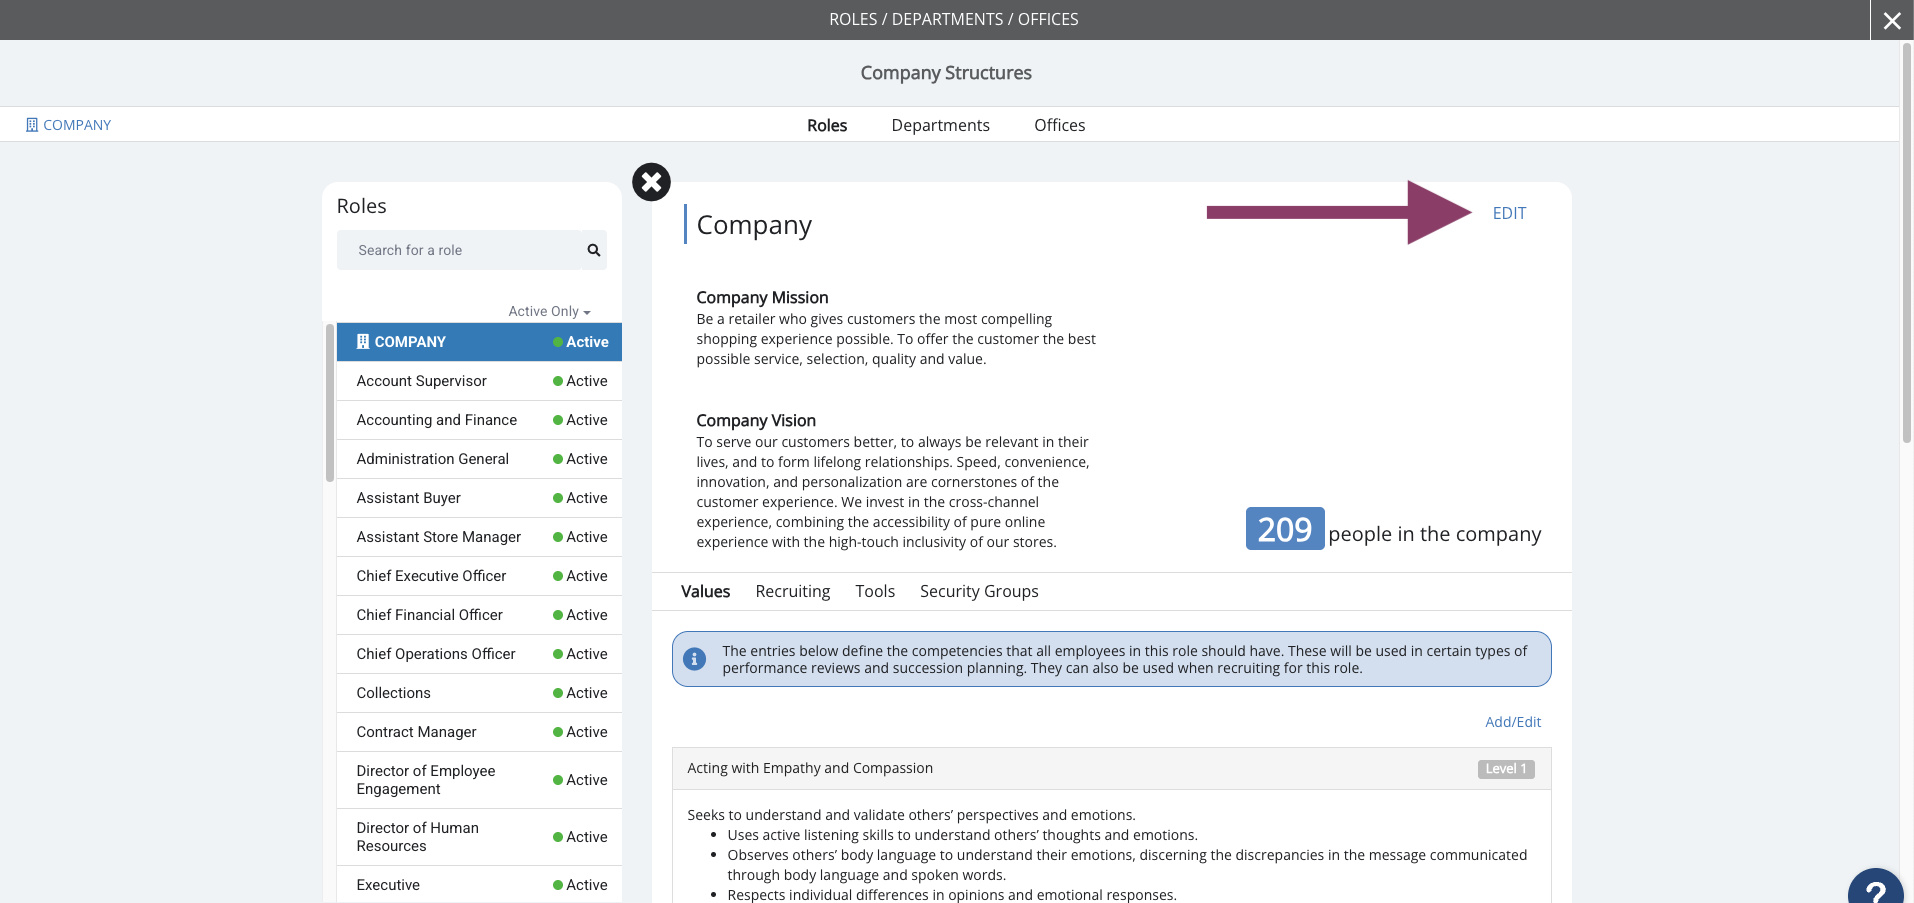Focus the Search for a role field
The image size is (1914, 903).
pyautogui.click(x=460, y=250)
